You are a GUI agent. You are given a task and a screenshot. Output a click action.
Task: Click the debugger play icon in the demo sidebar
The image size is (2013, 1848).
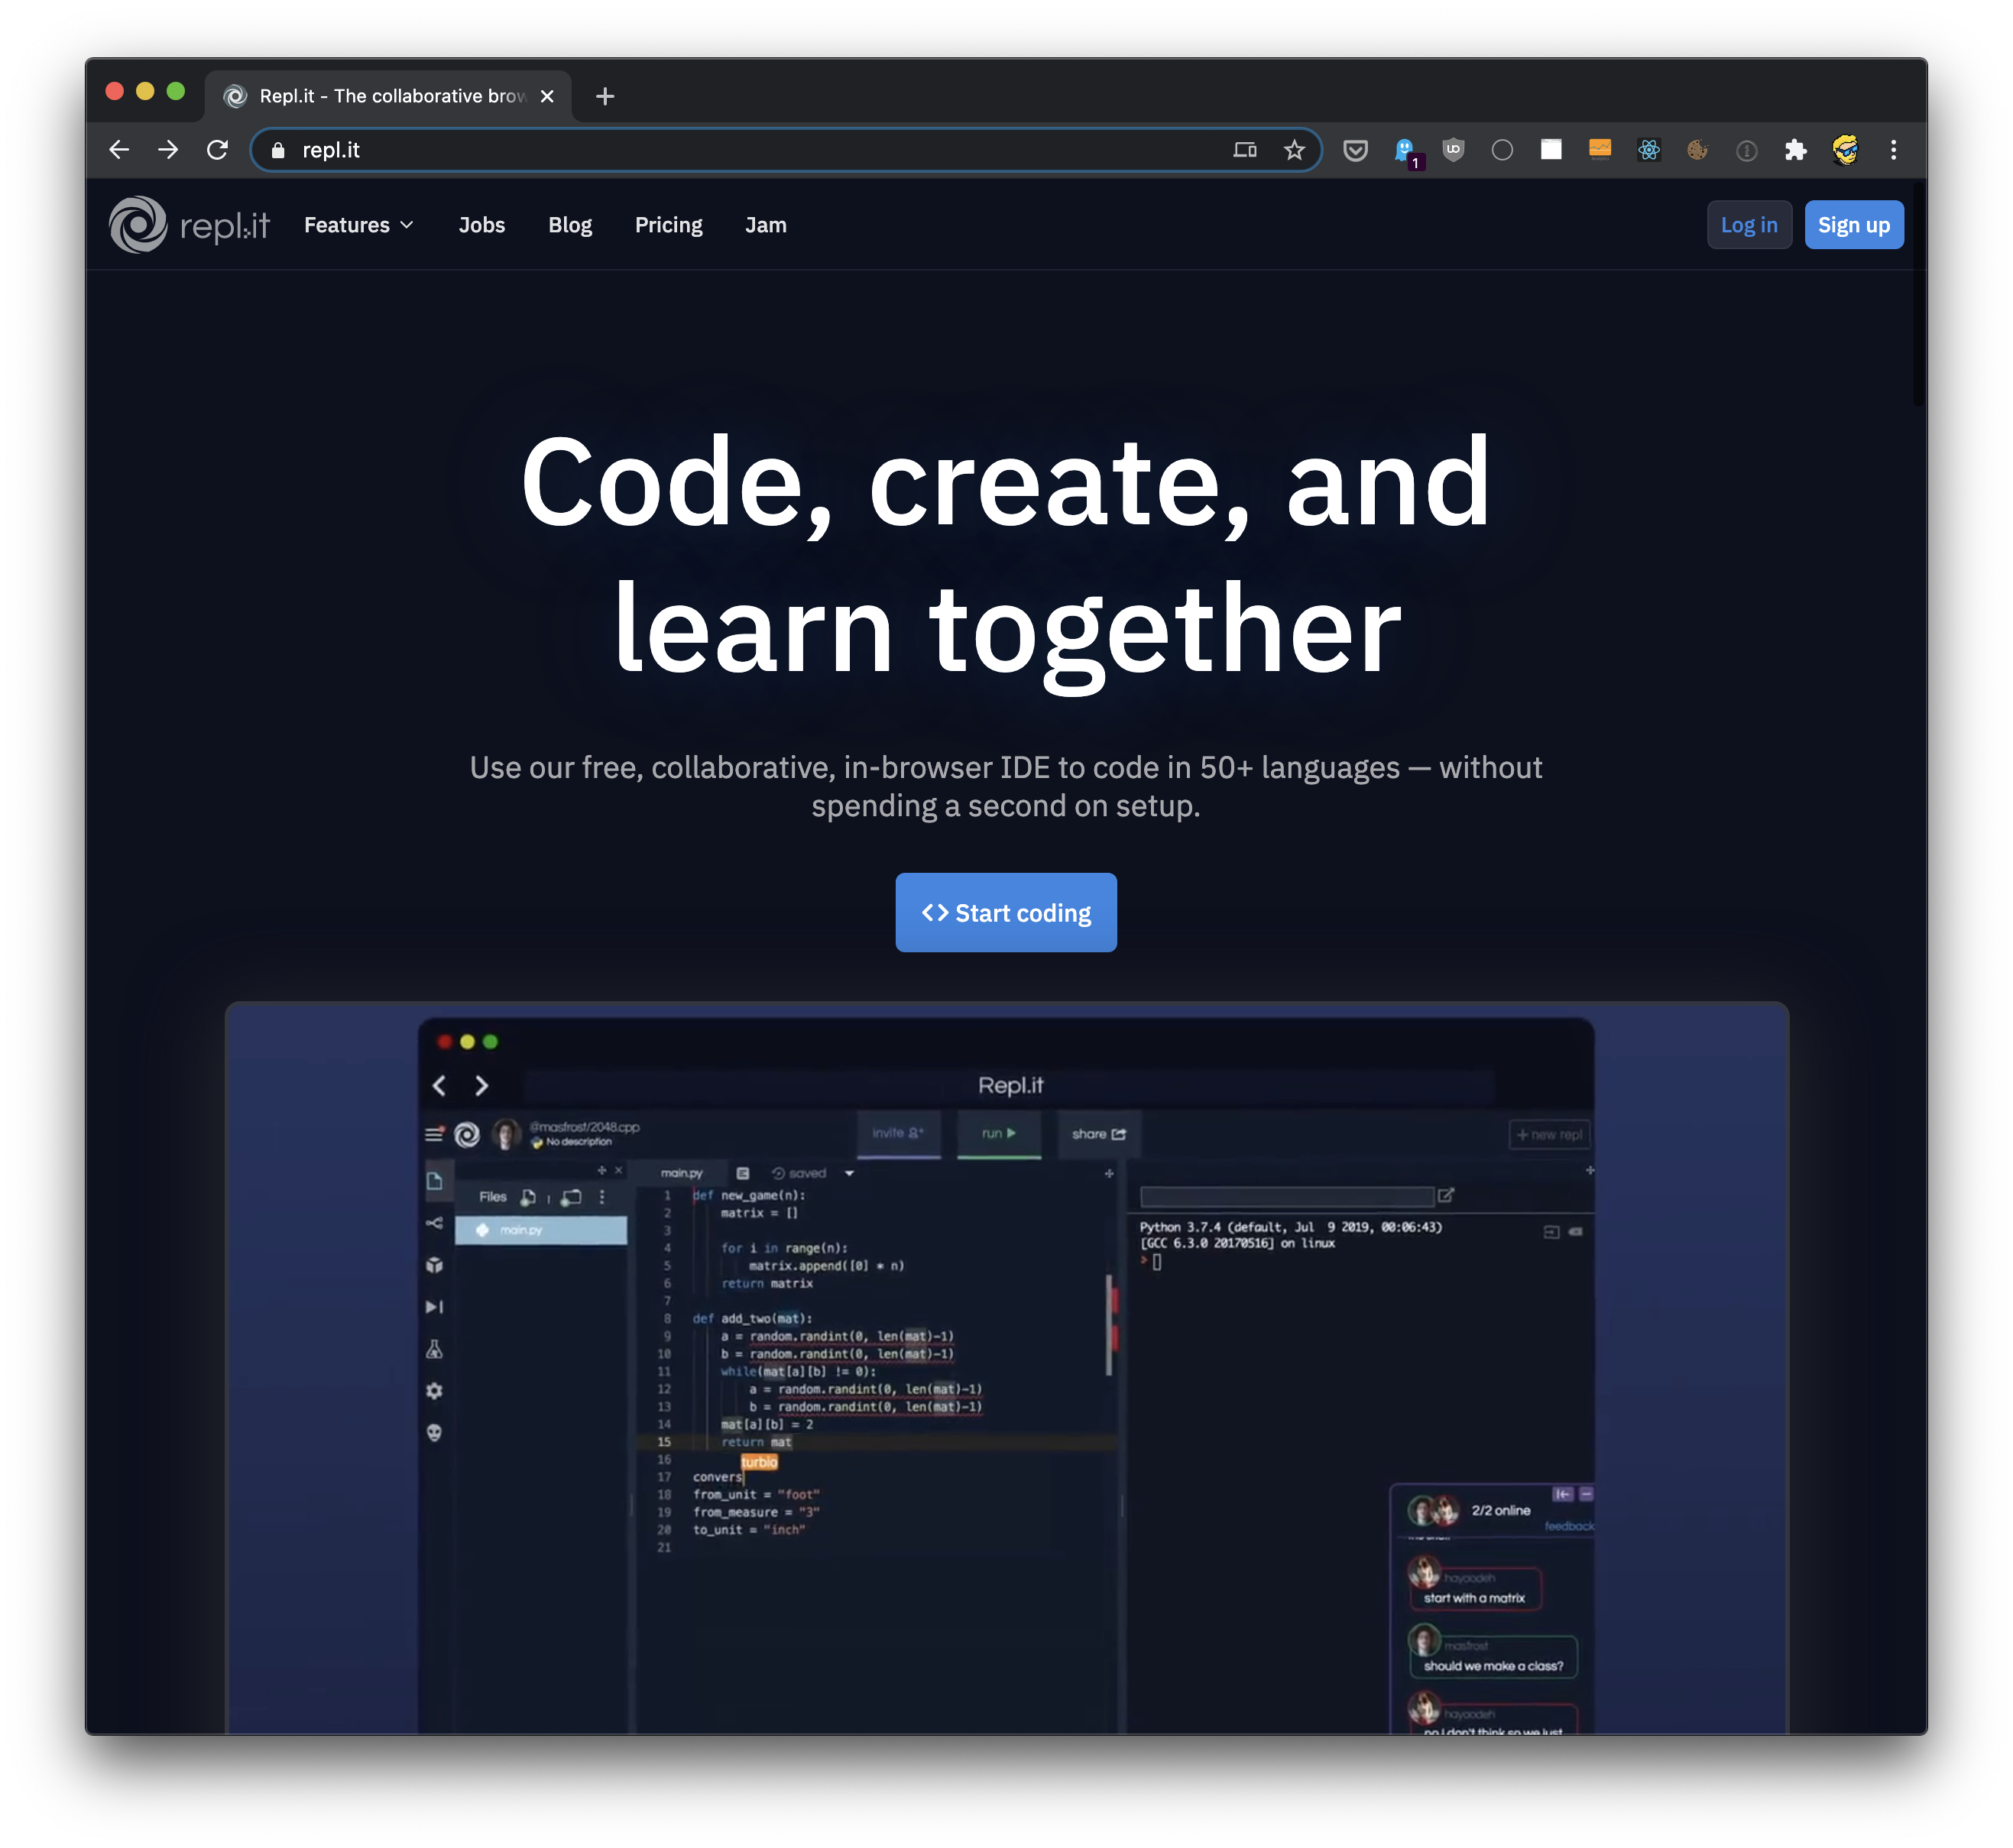click(x=434, y=1308)
